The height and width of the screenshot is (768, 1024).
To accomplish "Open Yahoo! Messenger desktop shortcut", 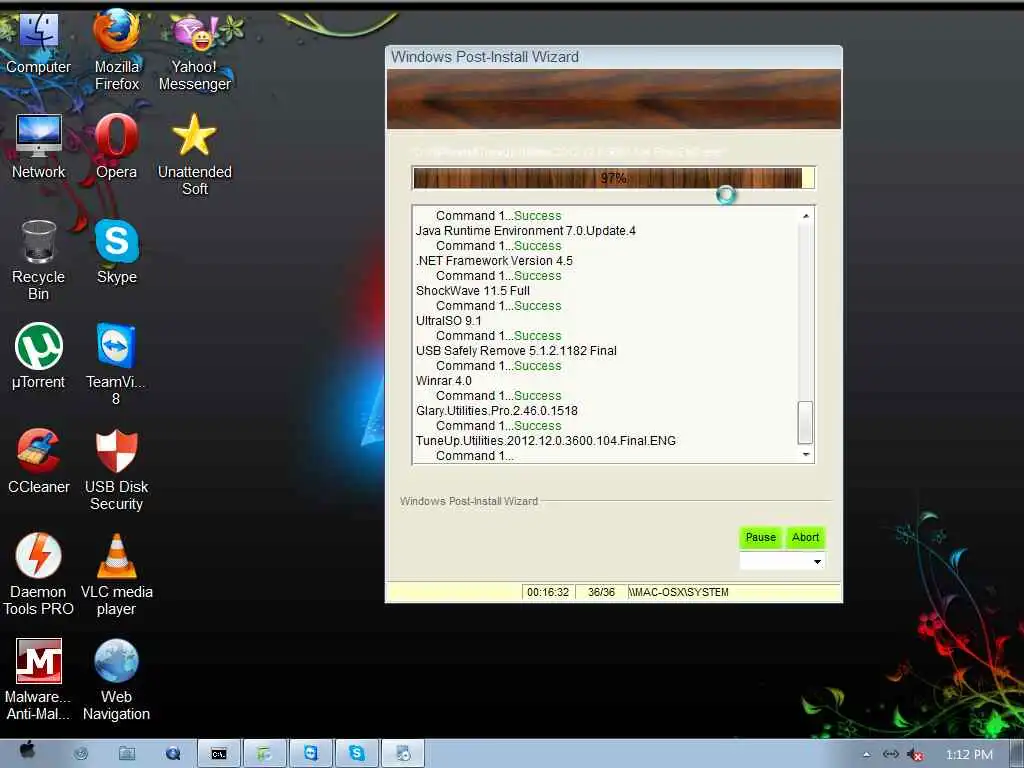I will pyautogui.click(x=195, y=54).
